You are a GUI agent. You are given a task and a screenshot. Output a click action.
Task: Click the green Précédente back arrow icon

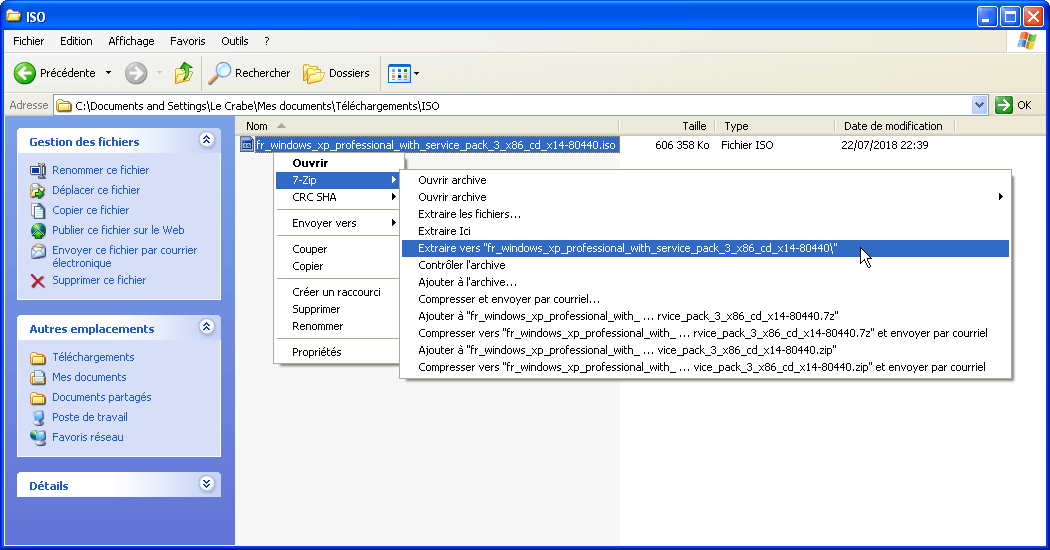(x=25, y=73)
